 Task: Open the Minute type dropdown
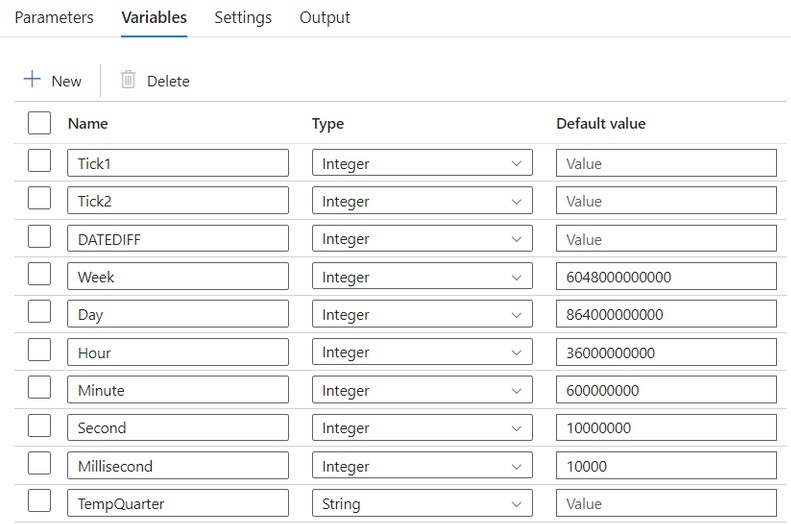tap(422, 390)
